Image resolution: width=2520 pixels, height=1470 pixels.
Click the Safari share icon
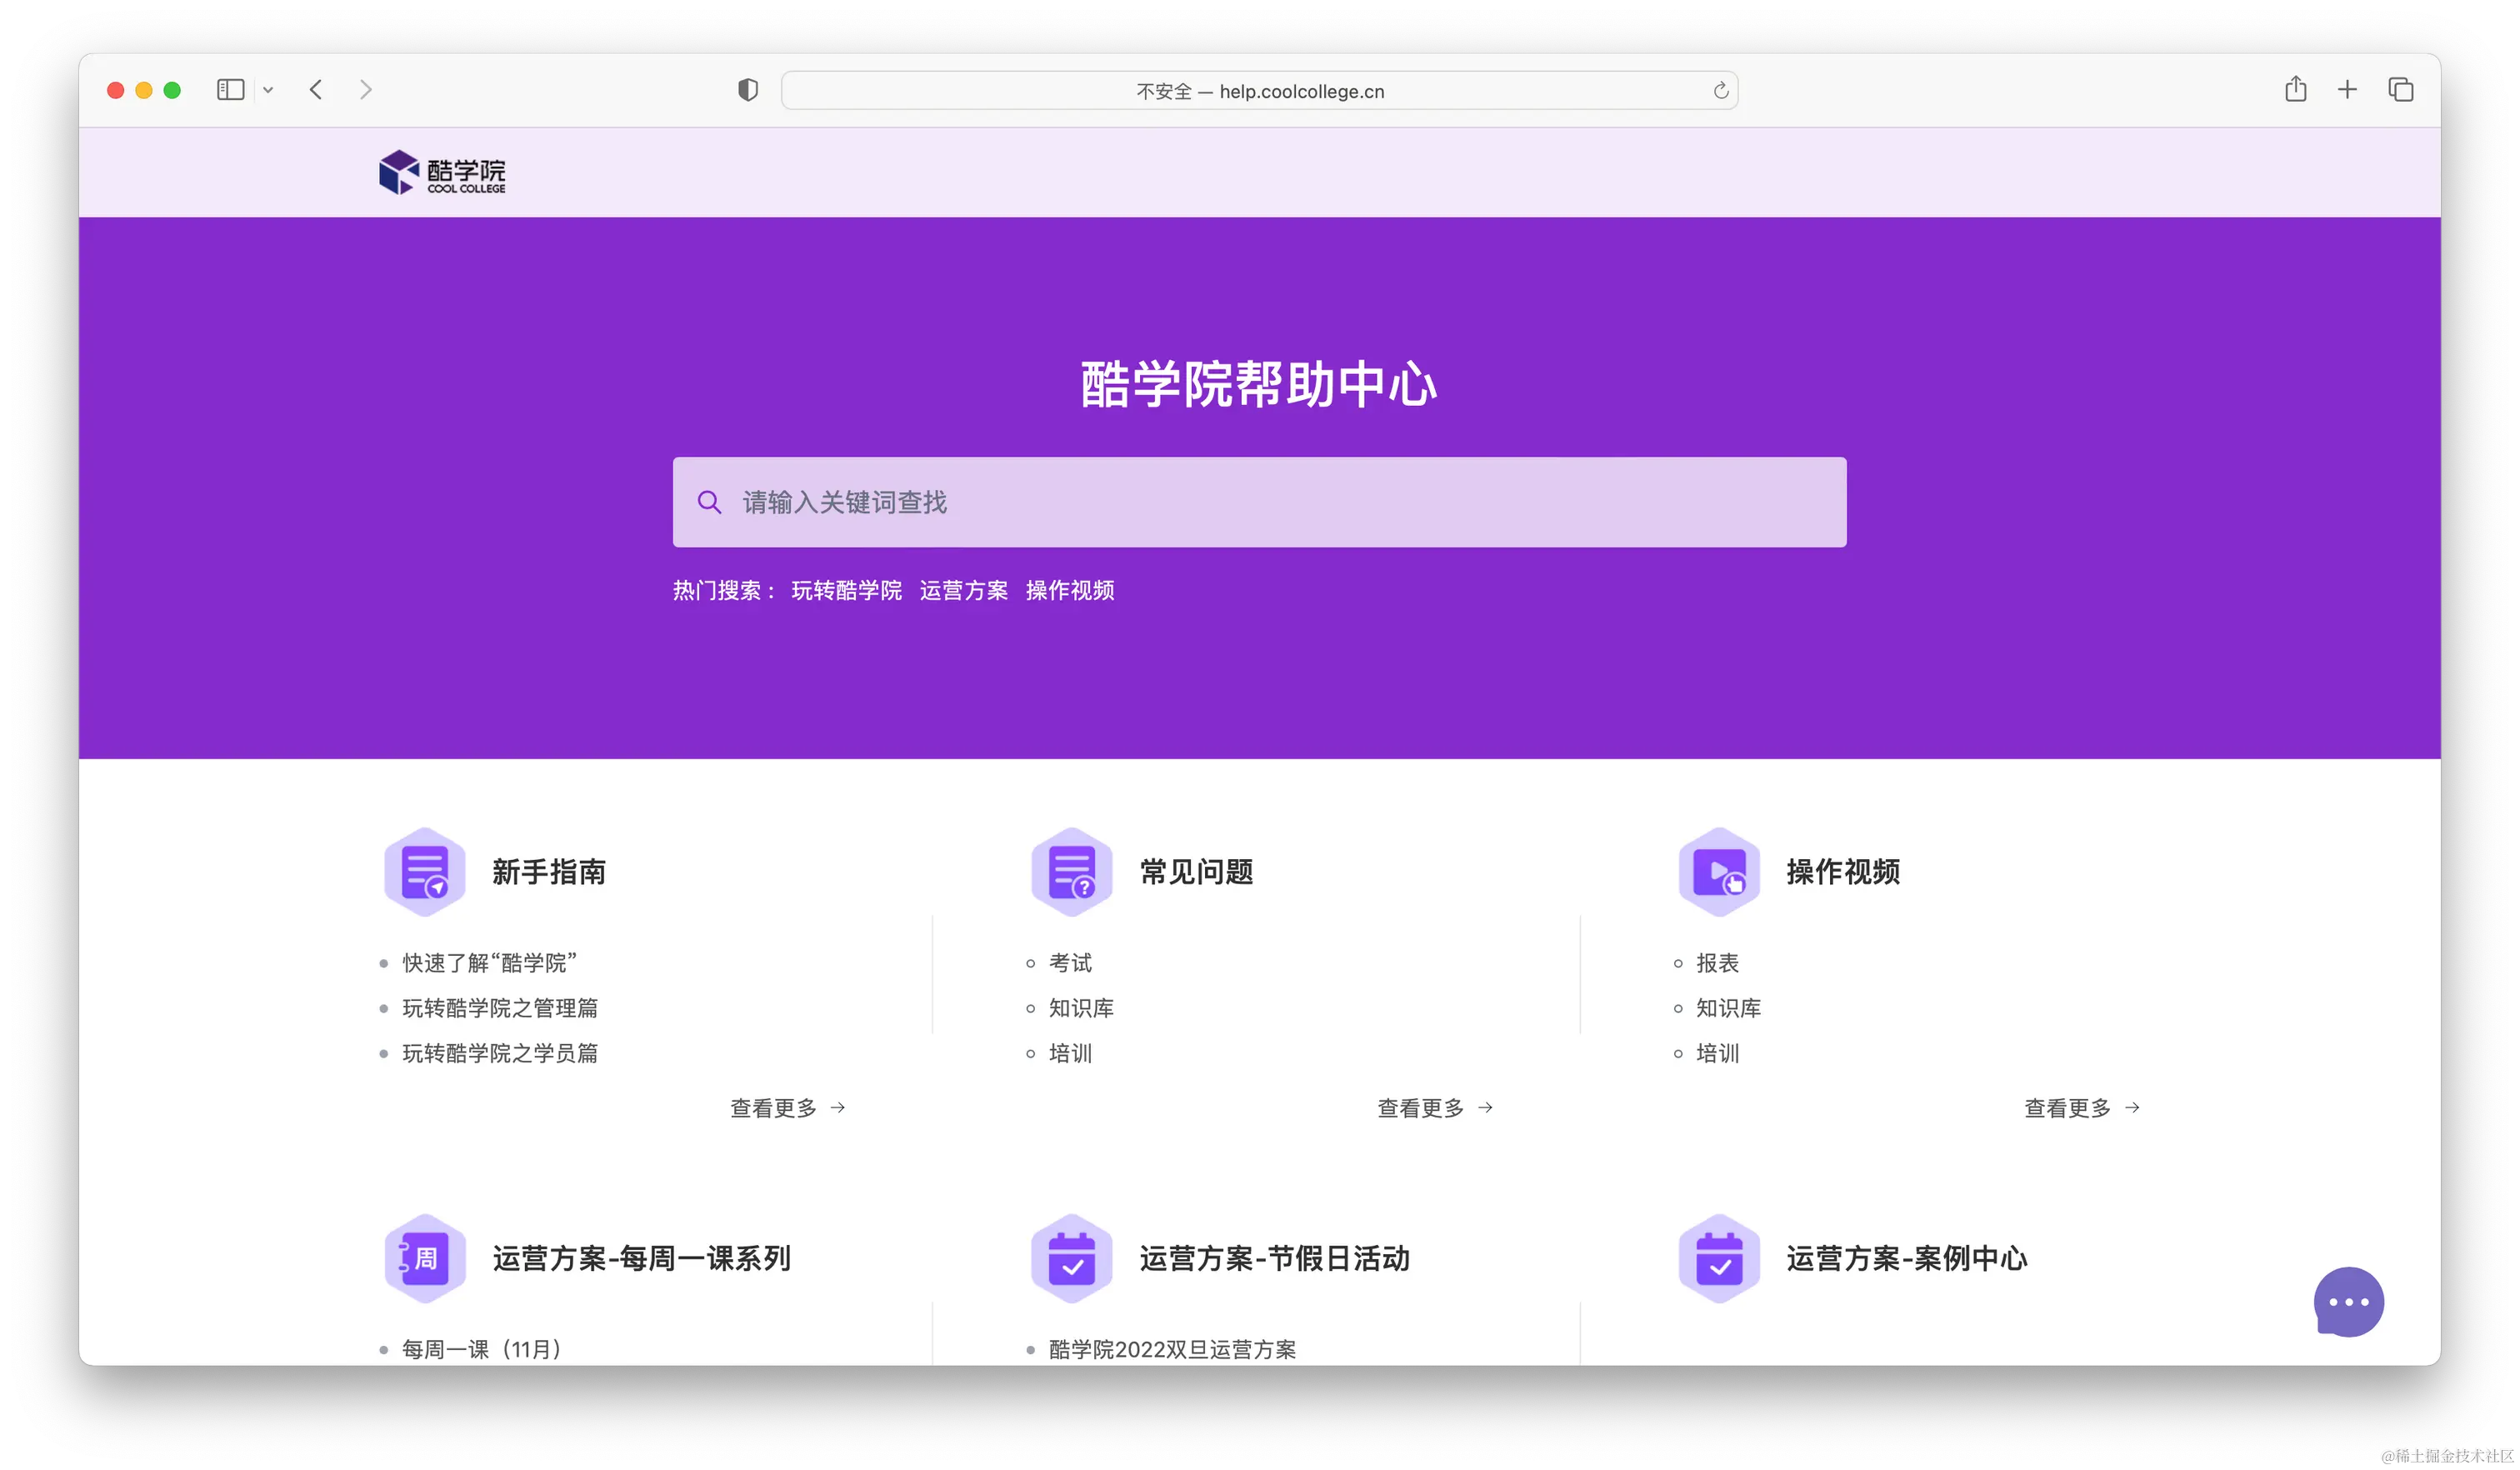tap(2295, 90)
